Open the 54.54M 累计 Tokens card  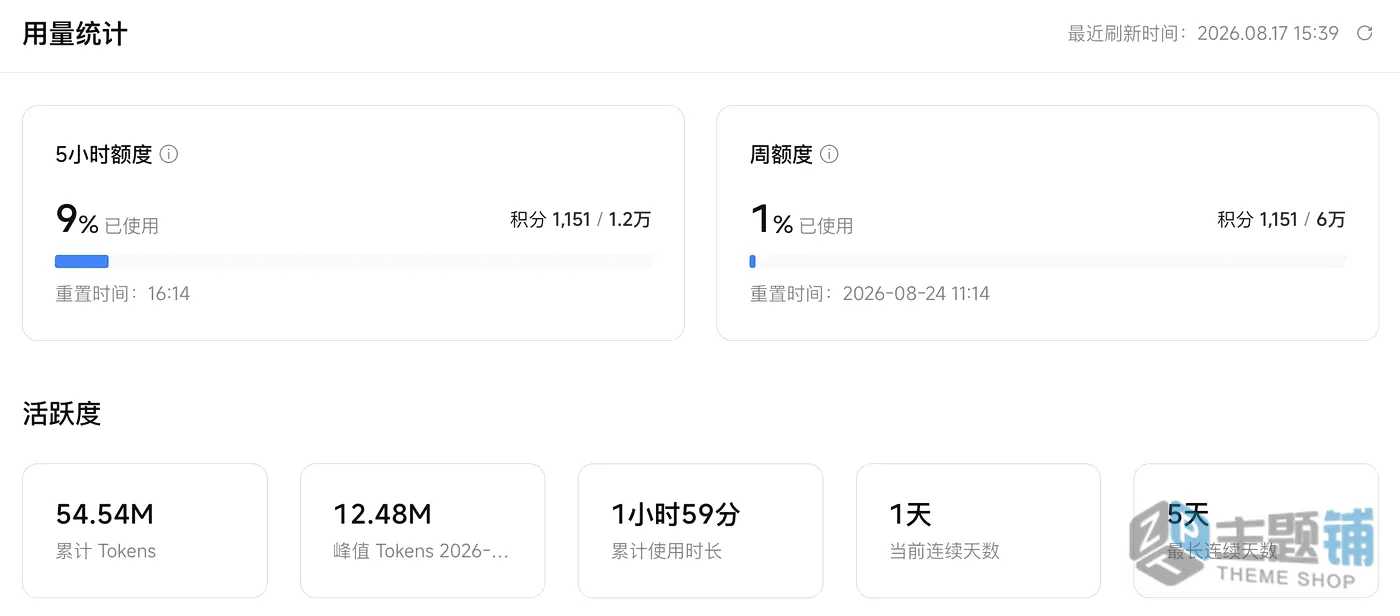pos(145,531)
